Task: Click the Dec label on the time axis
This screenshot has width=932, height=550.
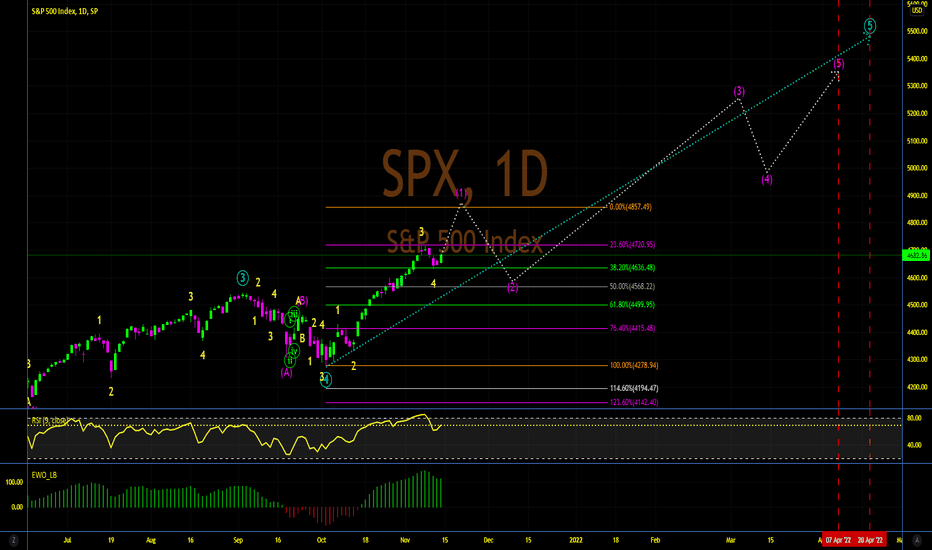Action: point(488,540)
